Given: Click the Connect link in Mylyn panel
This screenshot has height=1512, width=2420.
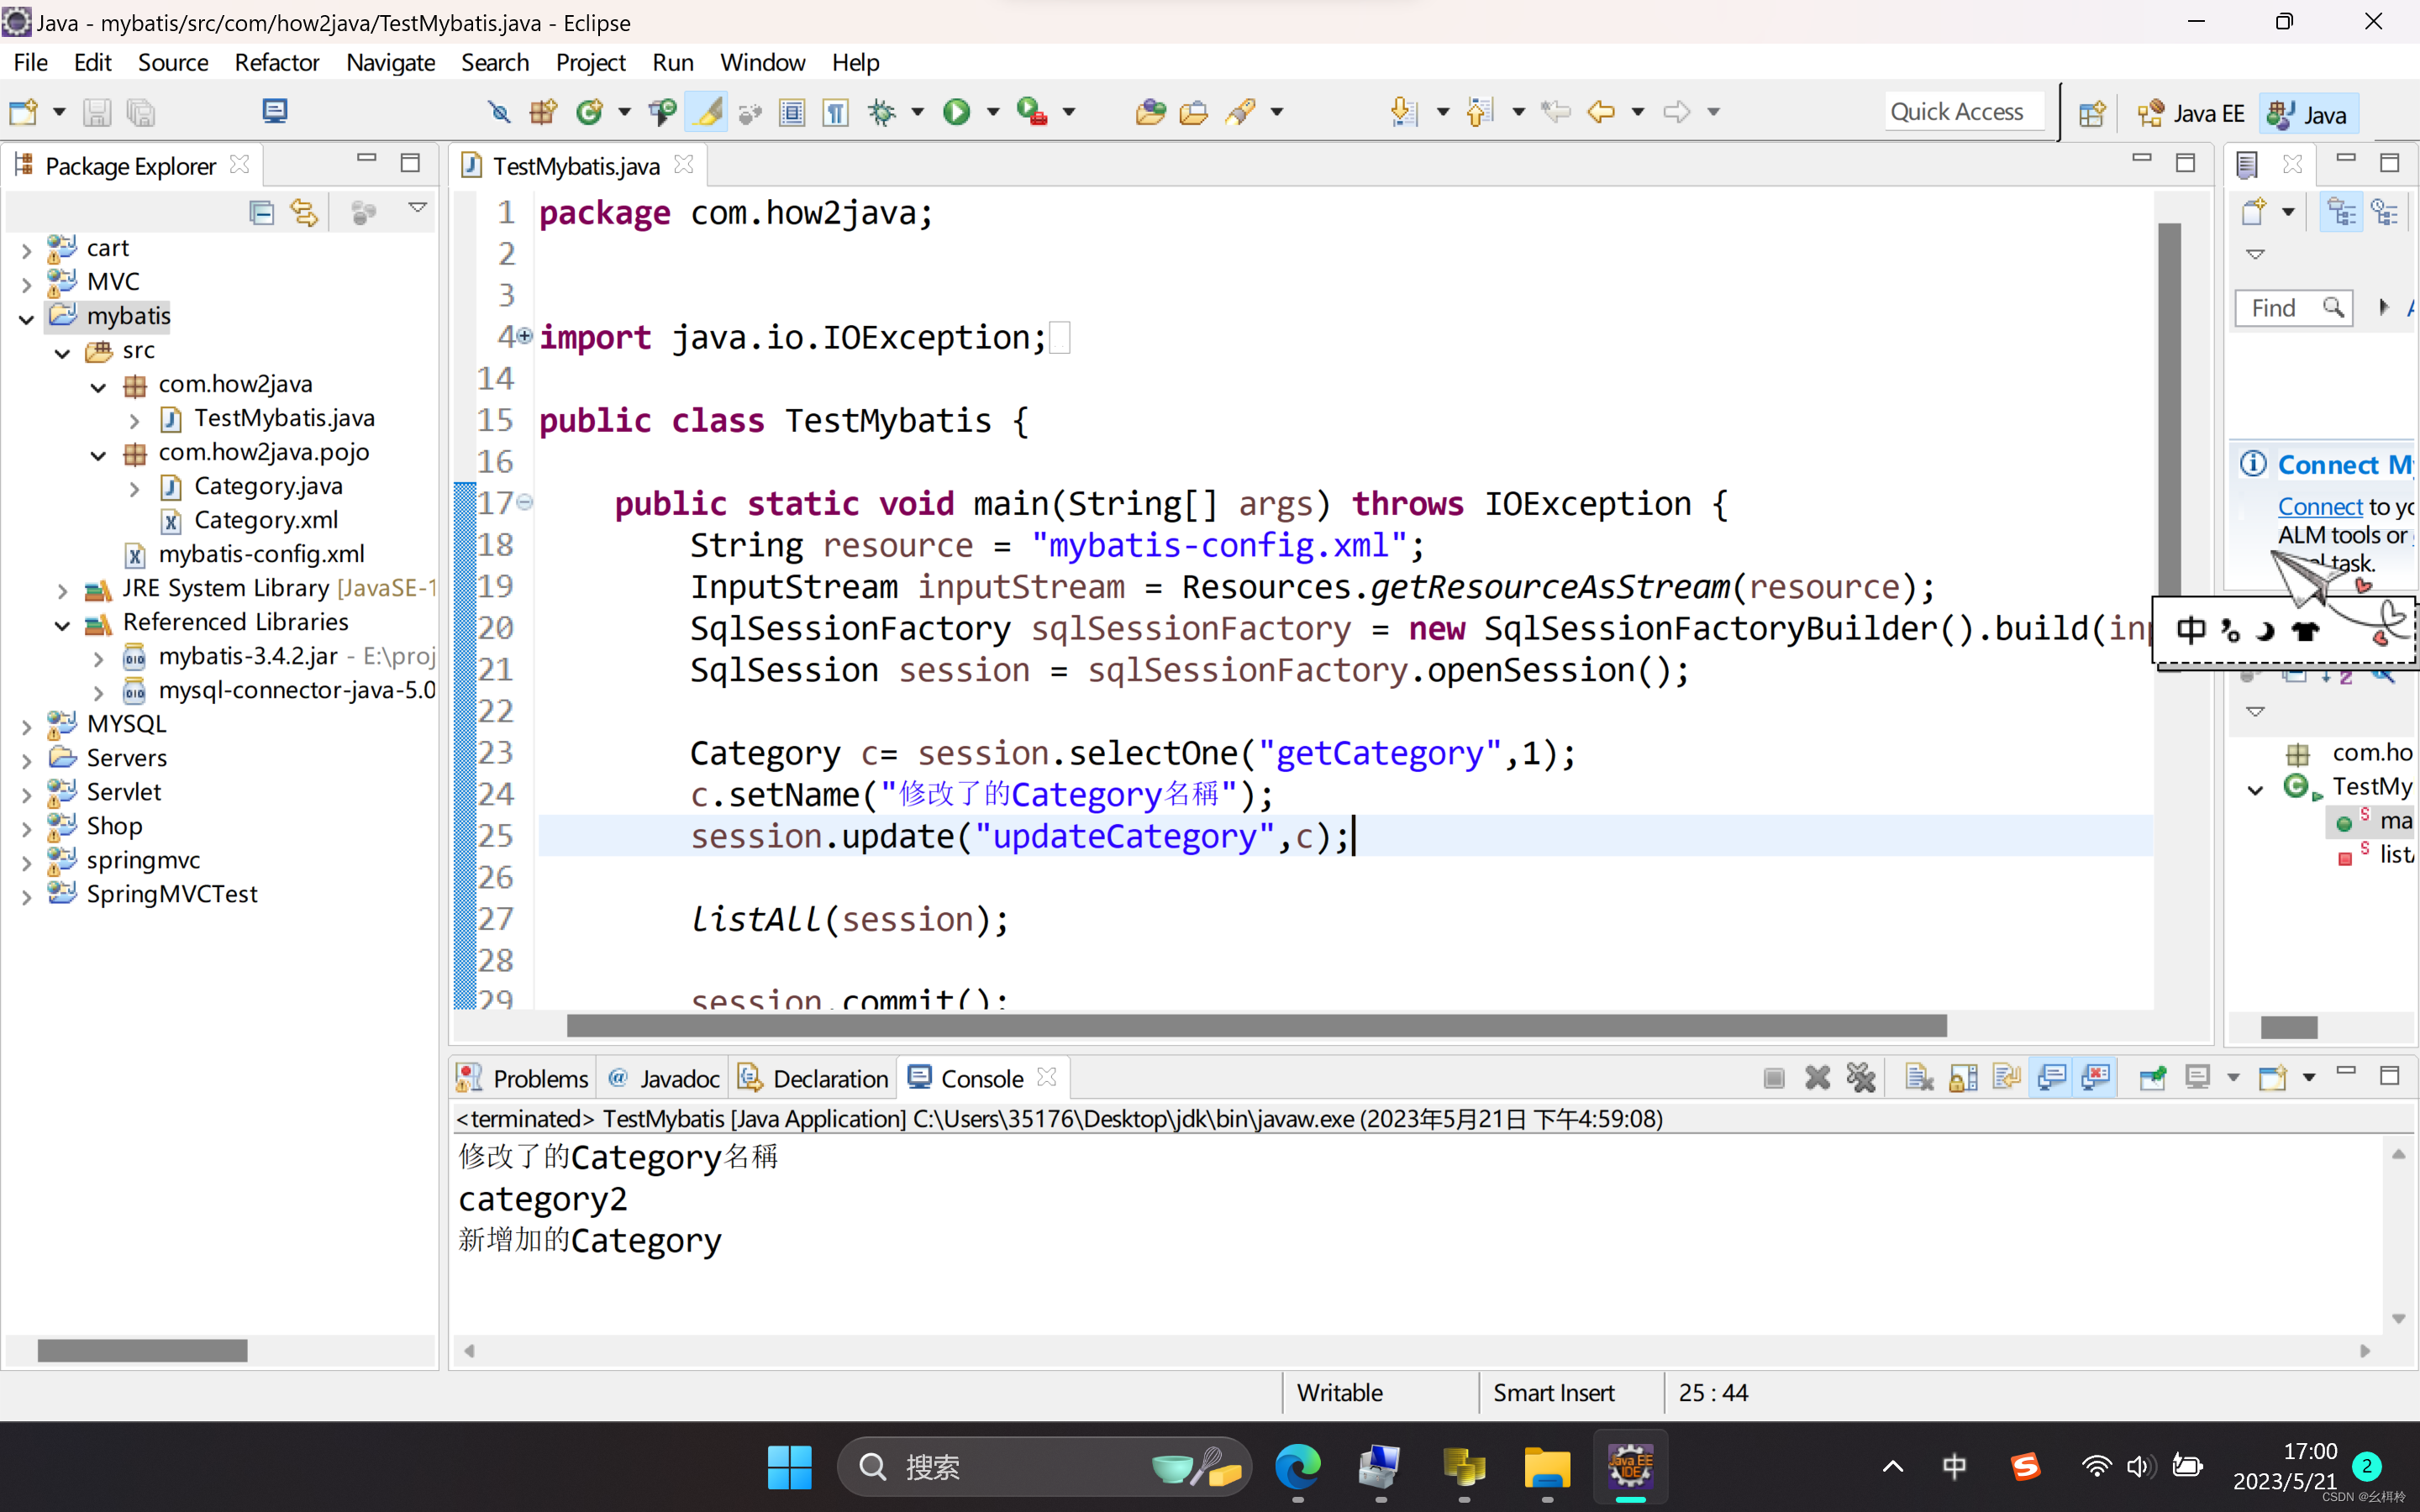Looking at the screenshot, I should (2319, 507).
